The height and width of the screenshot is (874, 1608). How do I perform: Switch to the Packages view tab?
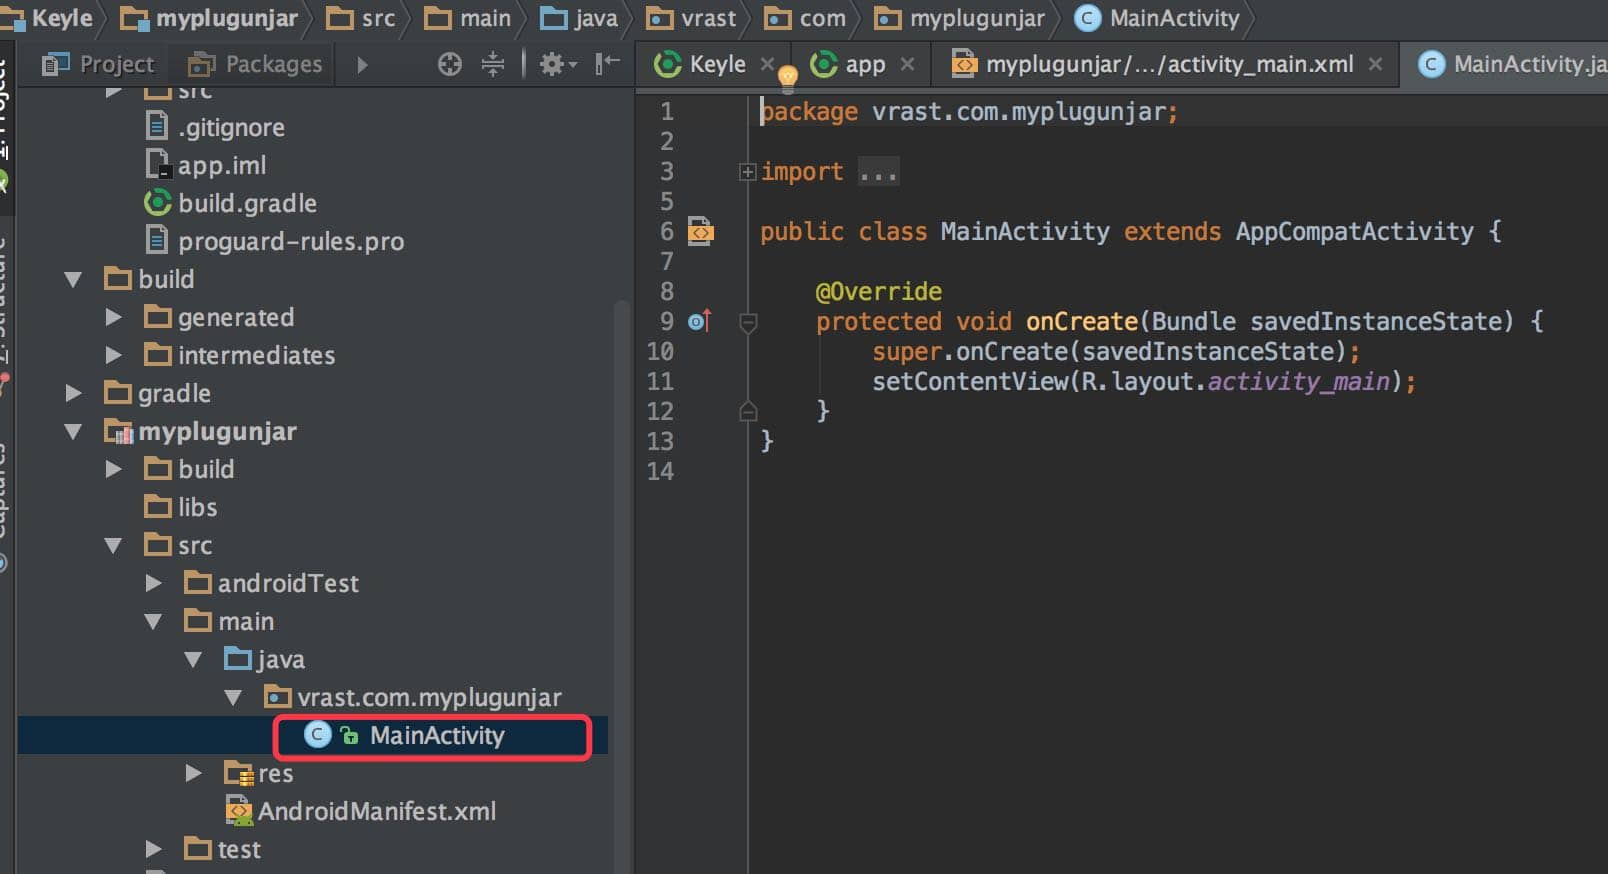point(256,64)
